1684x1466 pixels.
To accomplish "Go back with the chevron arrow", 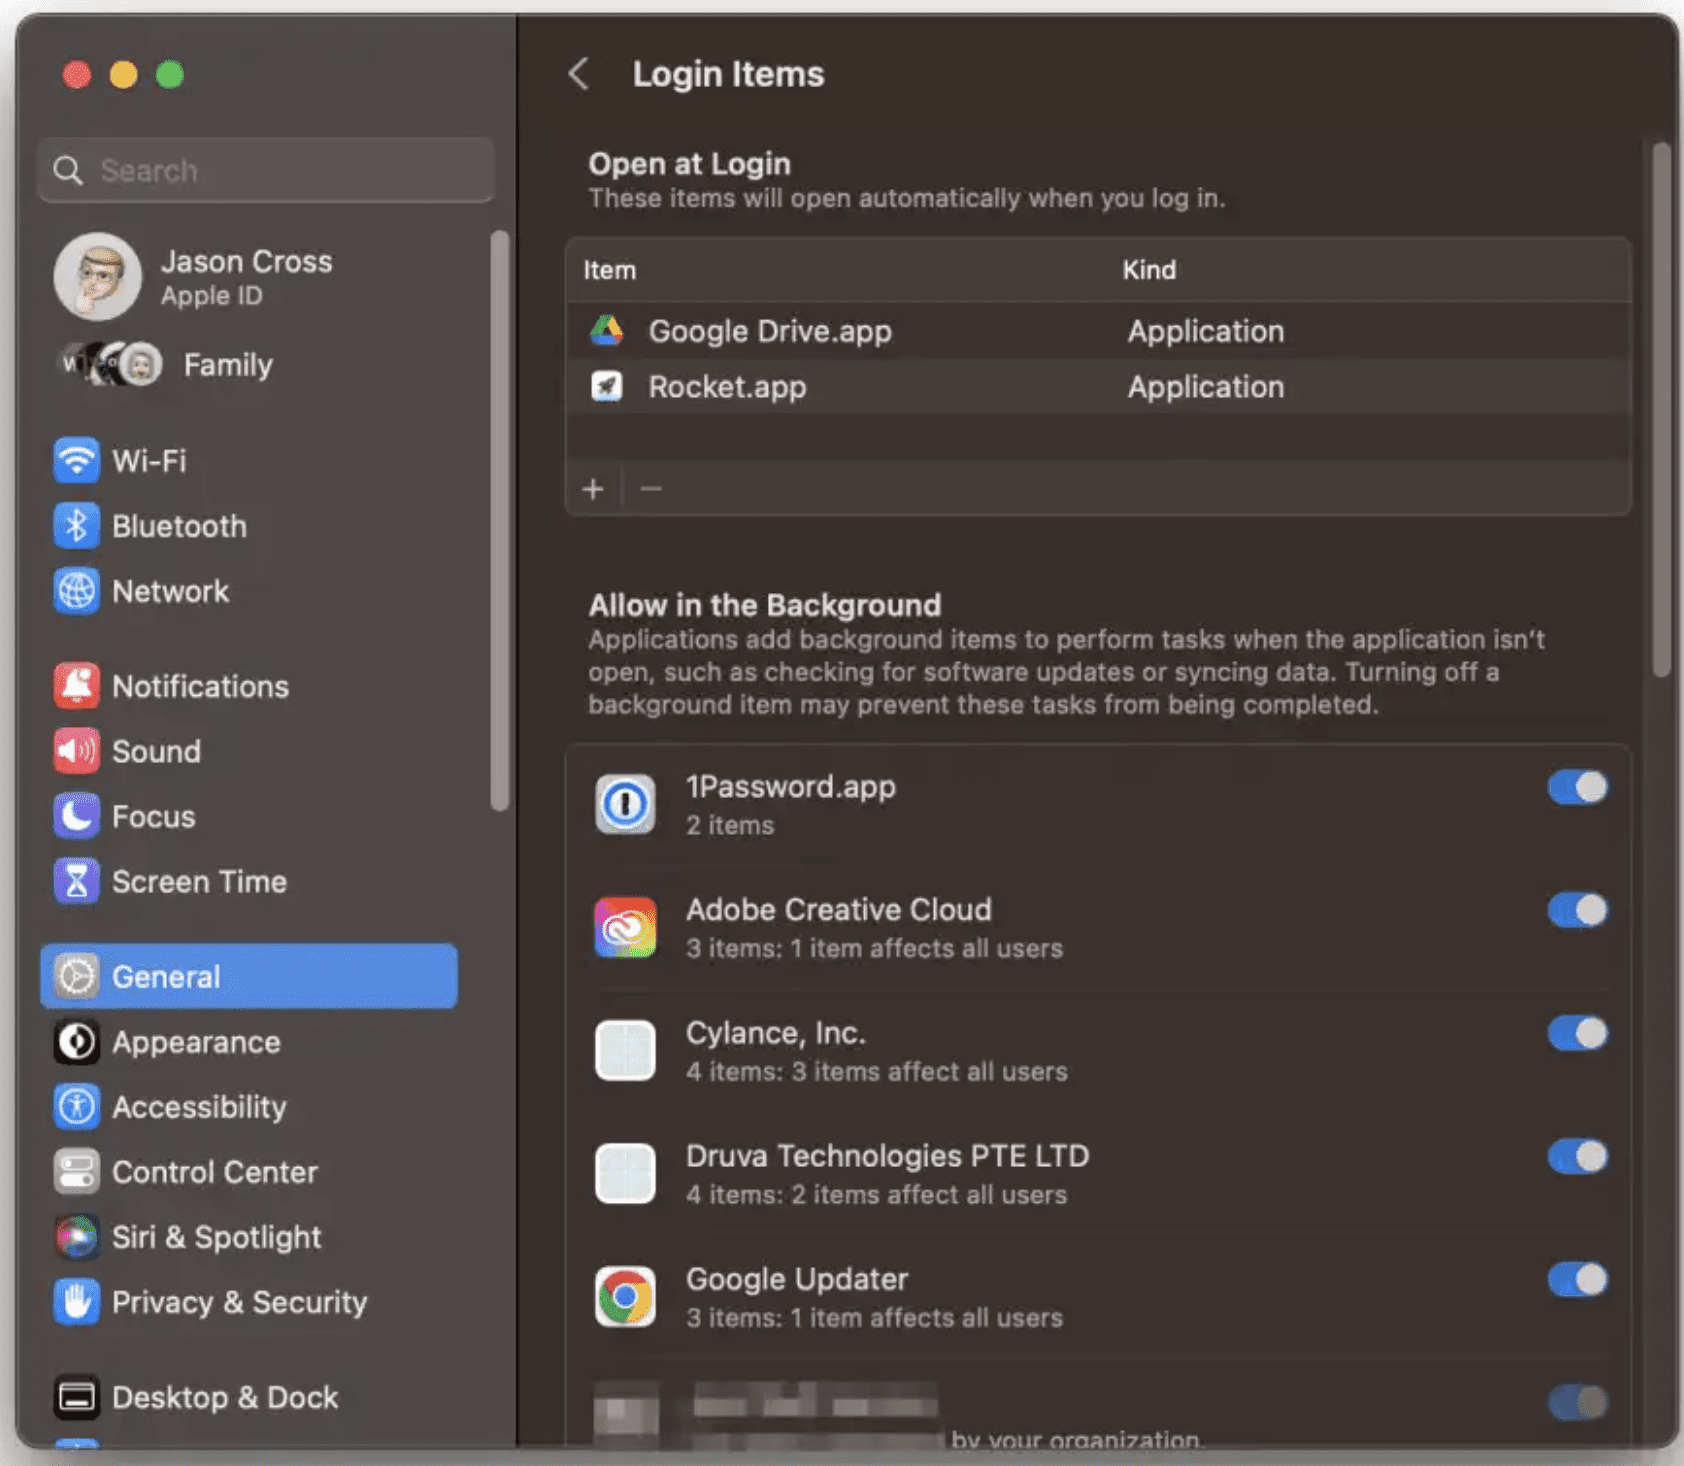I will (x=579, y=74).
